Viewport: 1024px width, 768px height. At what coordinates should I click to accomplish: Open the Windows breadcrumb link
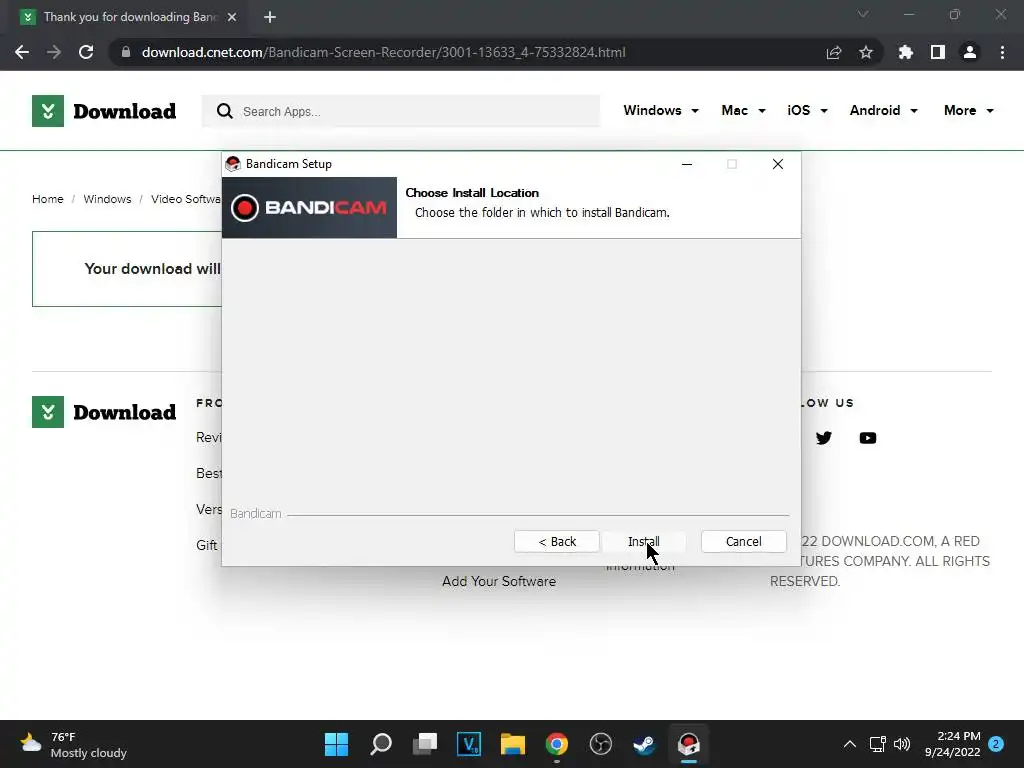107,199
